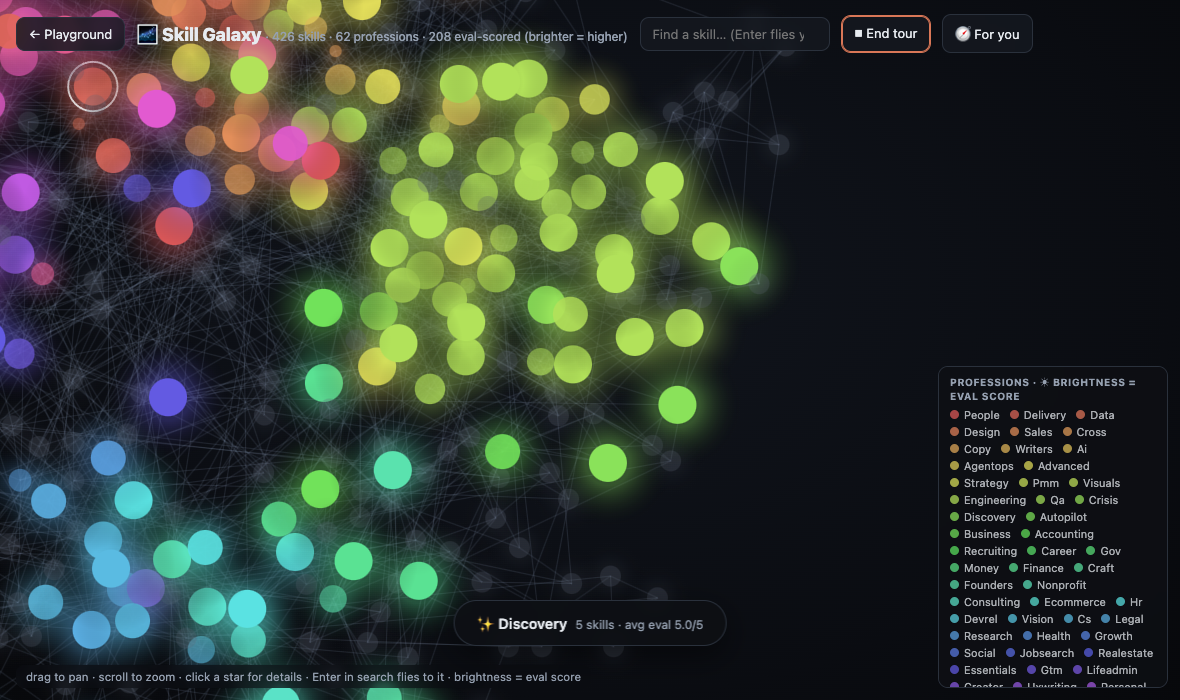Pick Writers in the professions legend

pyautogui.click(x=1026, y=449)
